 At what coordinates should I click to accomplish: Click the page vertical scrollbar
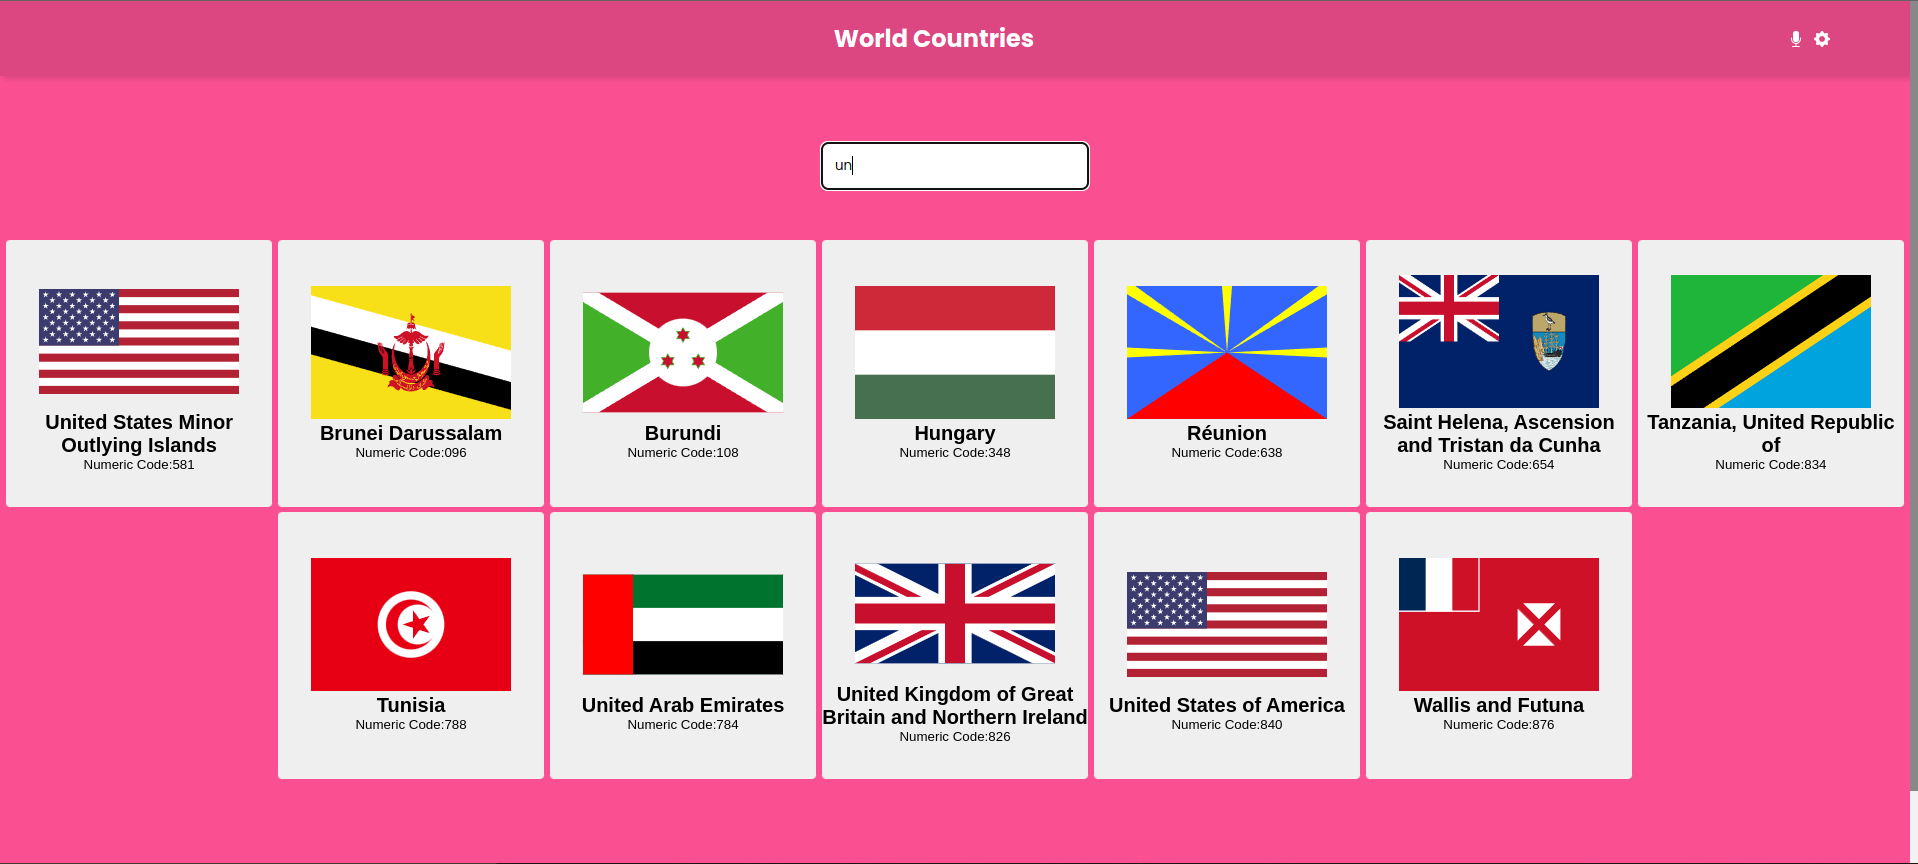pos(1913,400)
